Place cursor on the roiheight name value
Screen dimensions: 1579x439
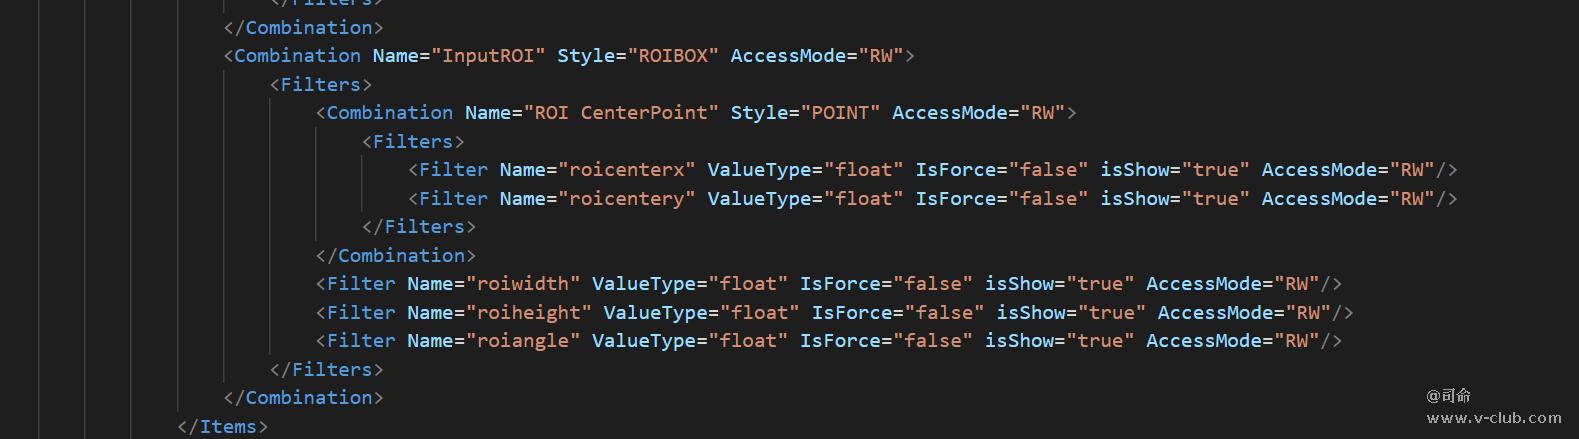click(529, 313)
